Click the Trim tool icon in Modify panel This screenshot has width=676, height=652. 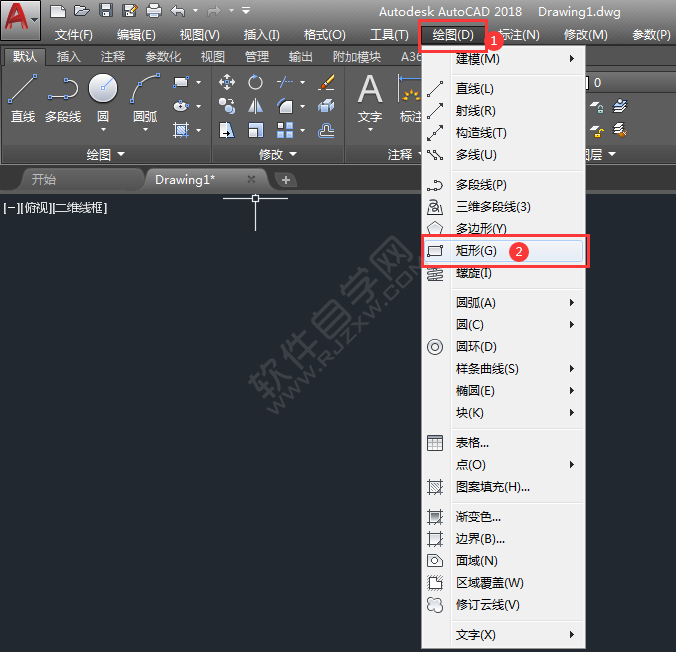click(285, 82)
